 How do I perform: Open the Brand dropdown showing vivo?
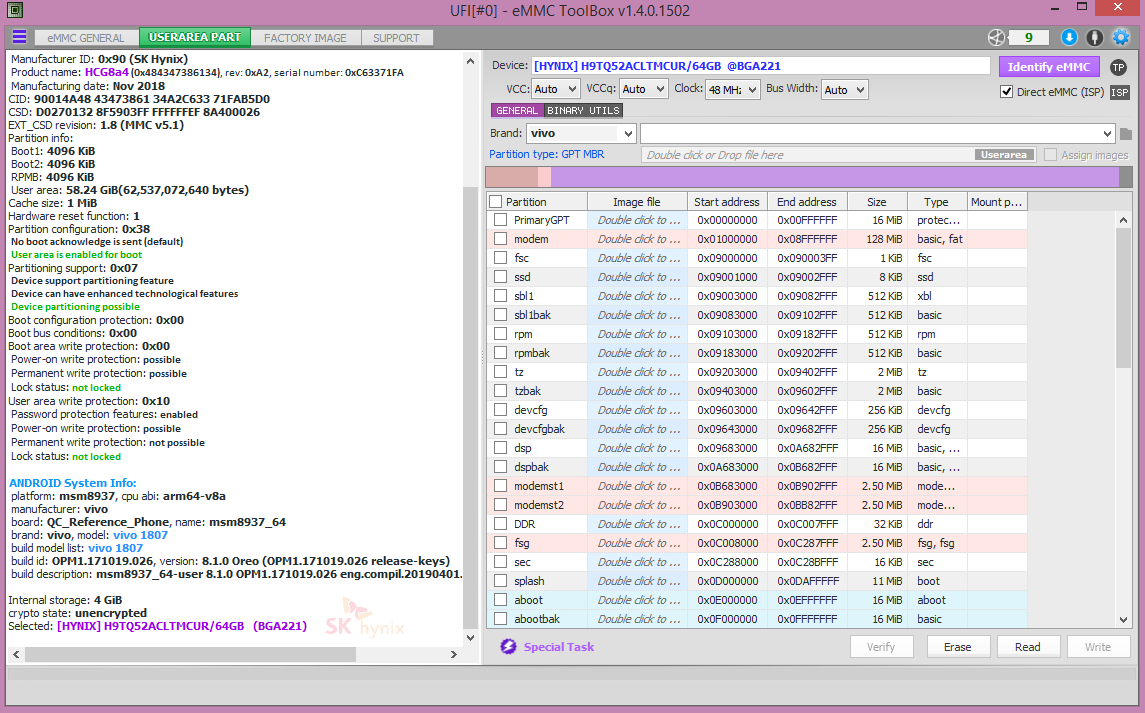(581, 134)
